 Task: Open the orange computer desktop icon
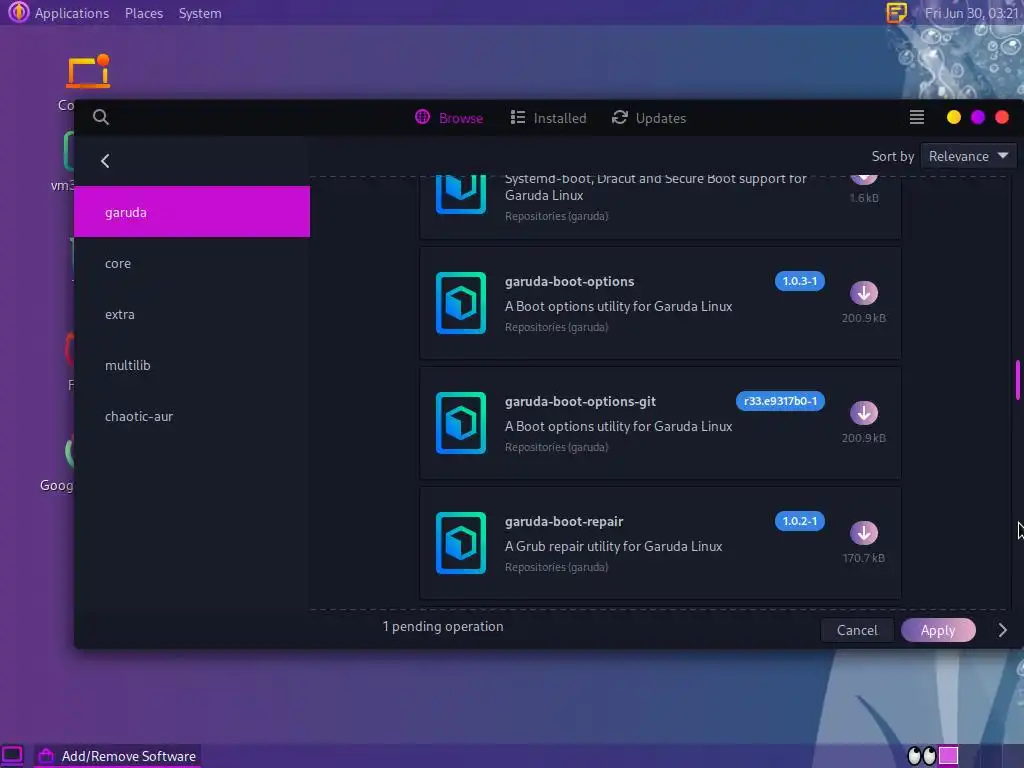click(88, 72)
